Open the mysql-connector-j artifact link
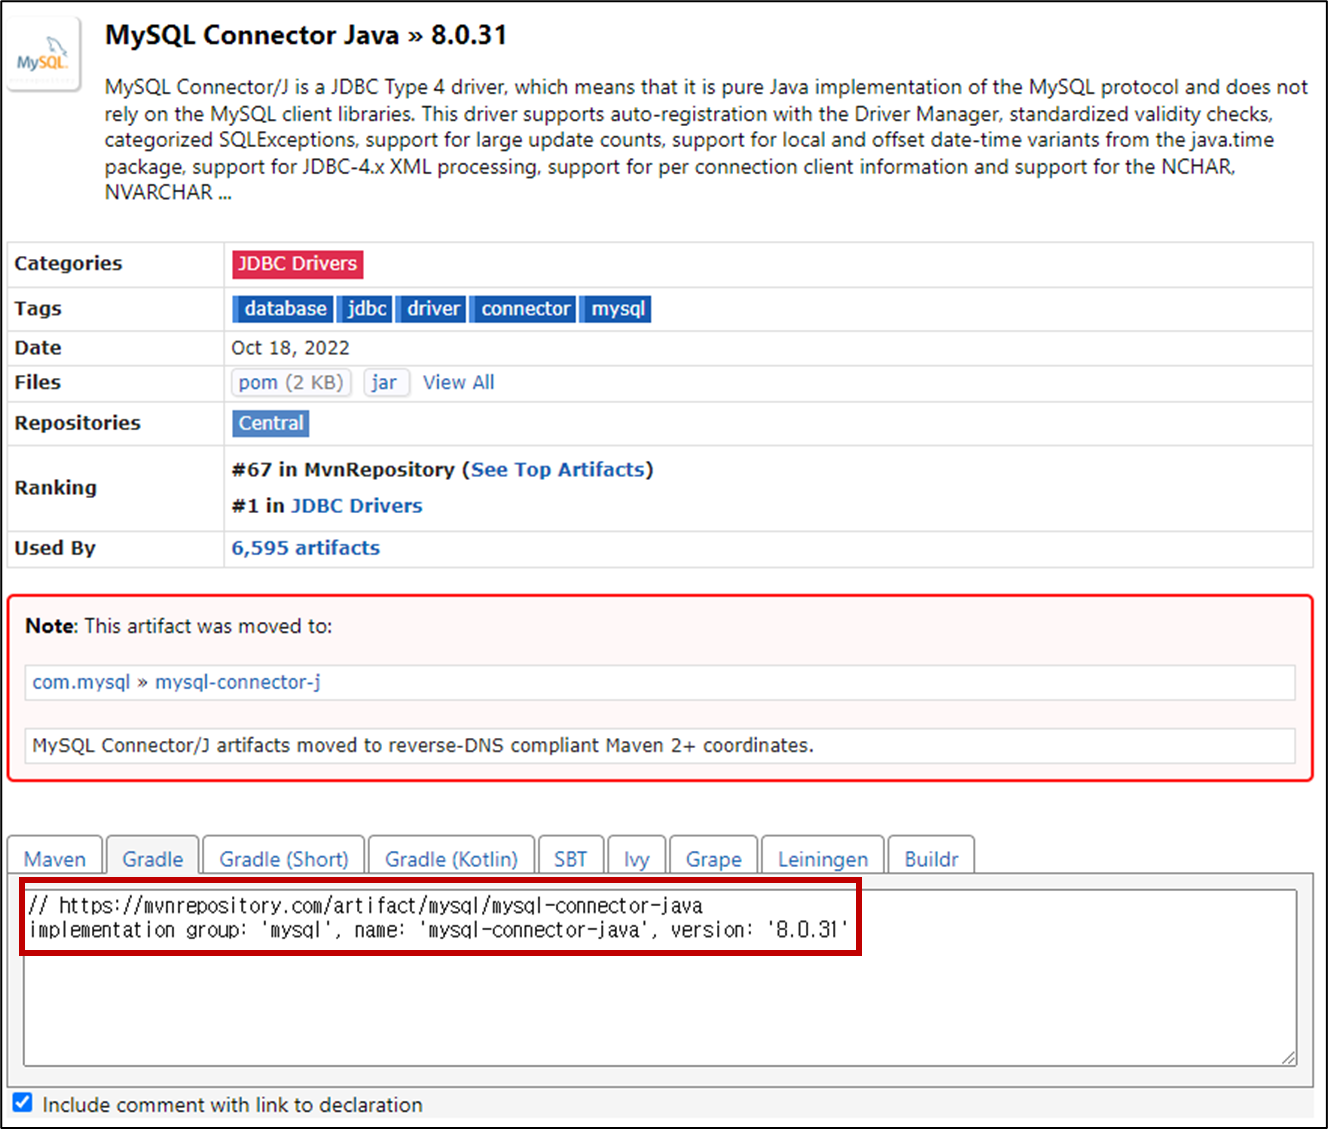 [x=238, y=682]
